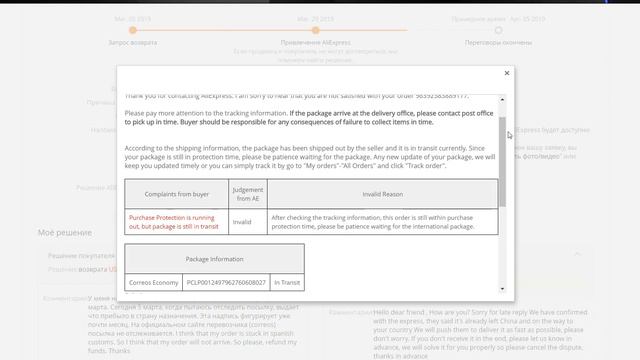Click the grey final timeline marker circle
Image resolution: width=640 pixels, height=360 pixels.
(498, 30)
